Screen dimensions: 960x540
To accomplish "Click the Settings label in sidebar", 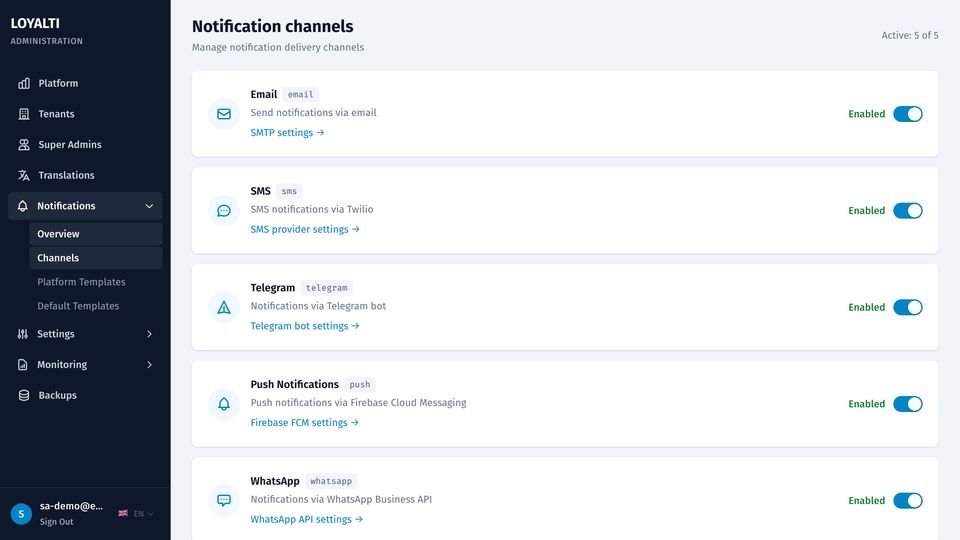I will pyautogui.click(x=56, y=334).
